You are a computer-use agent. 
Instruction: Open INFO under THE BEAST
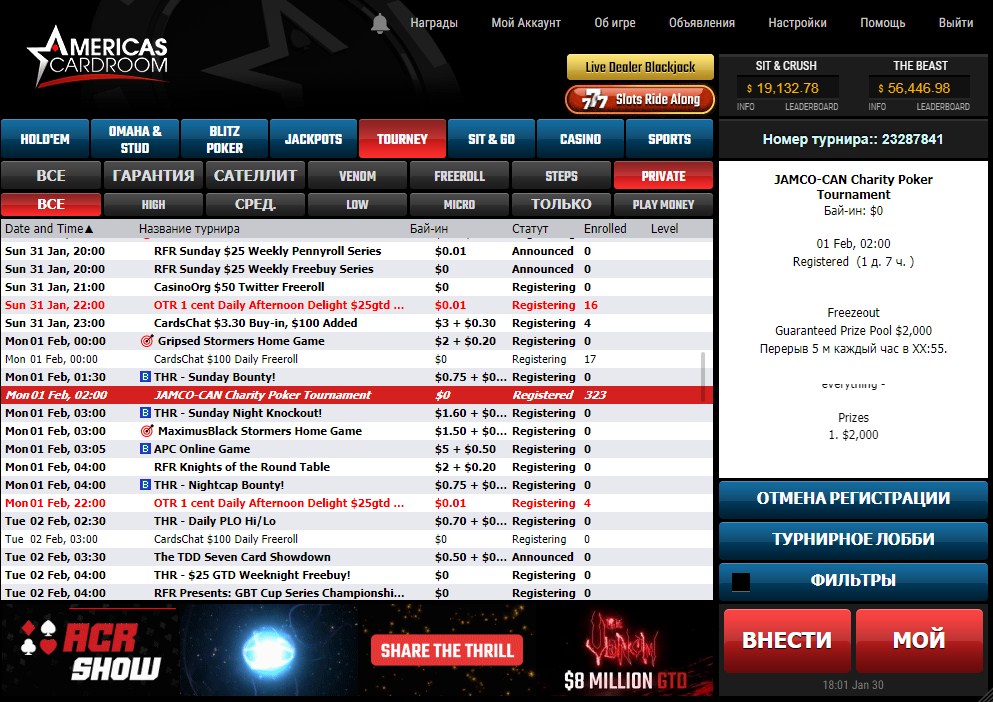coord(877,106)
